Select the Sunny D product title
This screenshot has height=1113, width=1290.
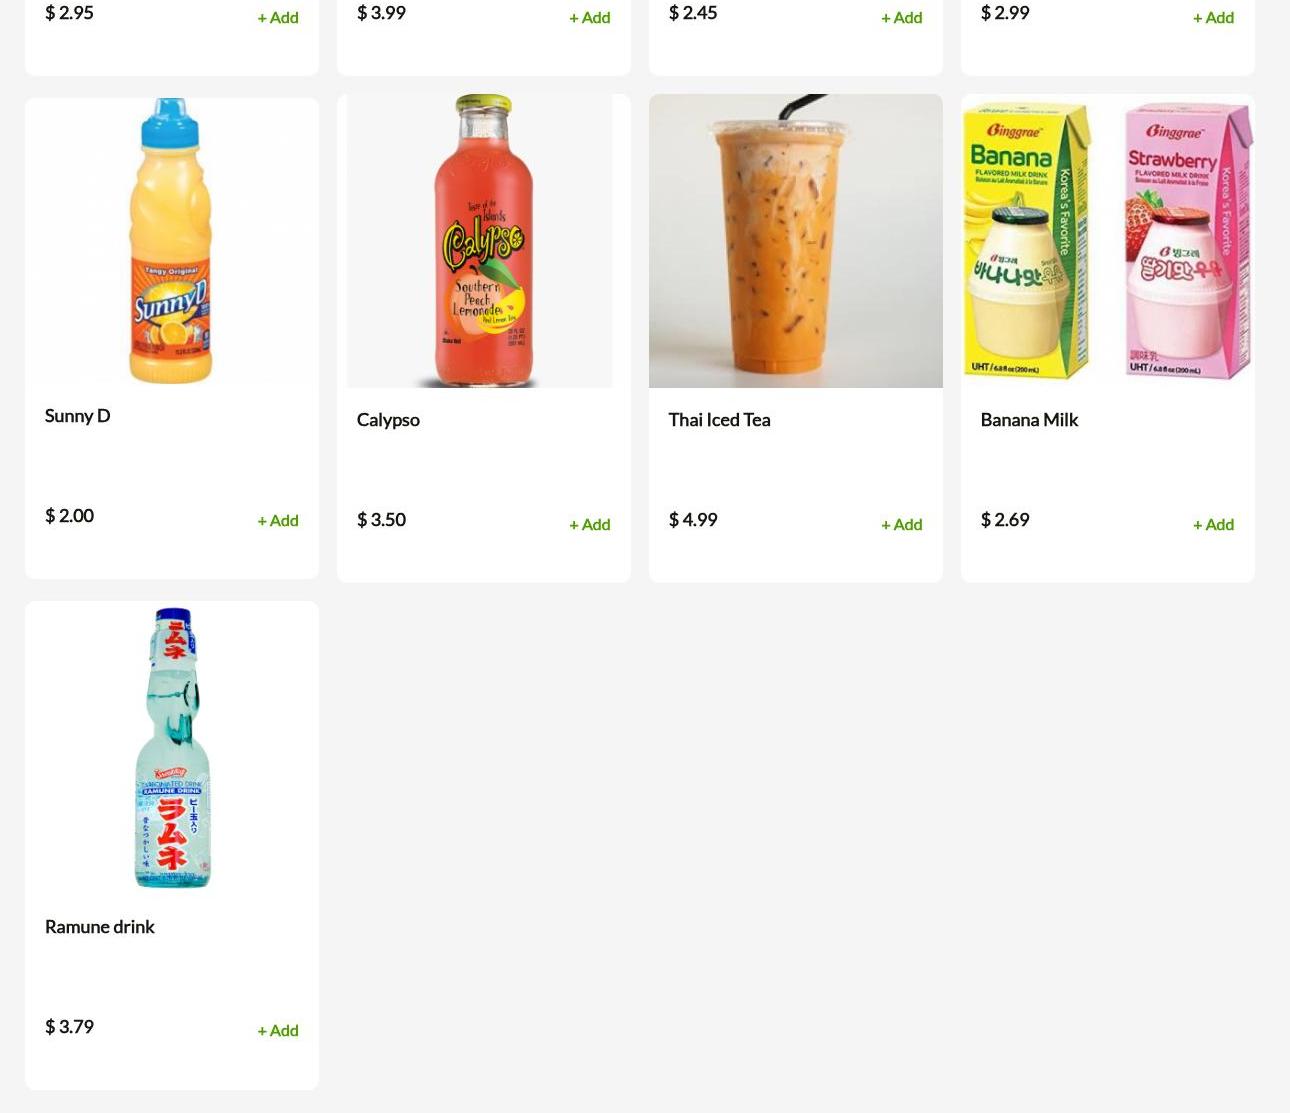coord(78,416)
